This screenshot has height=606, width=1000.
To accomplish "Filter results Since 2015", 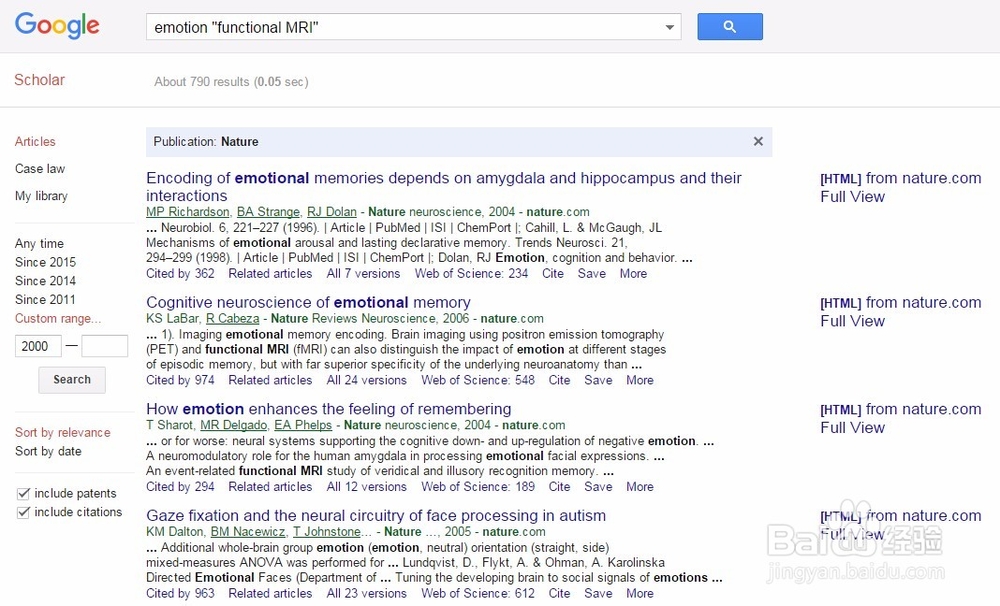I will click(x=45, y=262).
